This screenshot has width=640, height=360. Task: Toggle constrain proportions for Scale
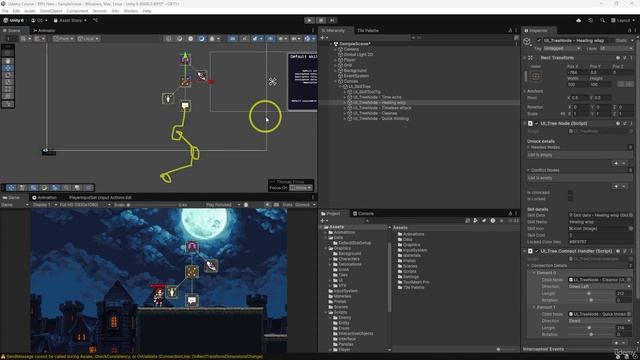[563, 113]
